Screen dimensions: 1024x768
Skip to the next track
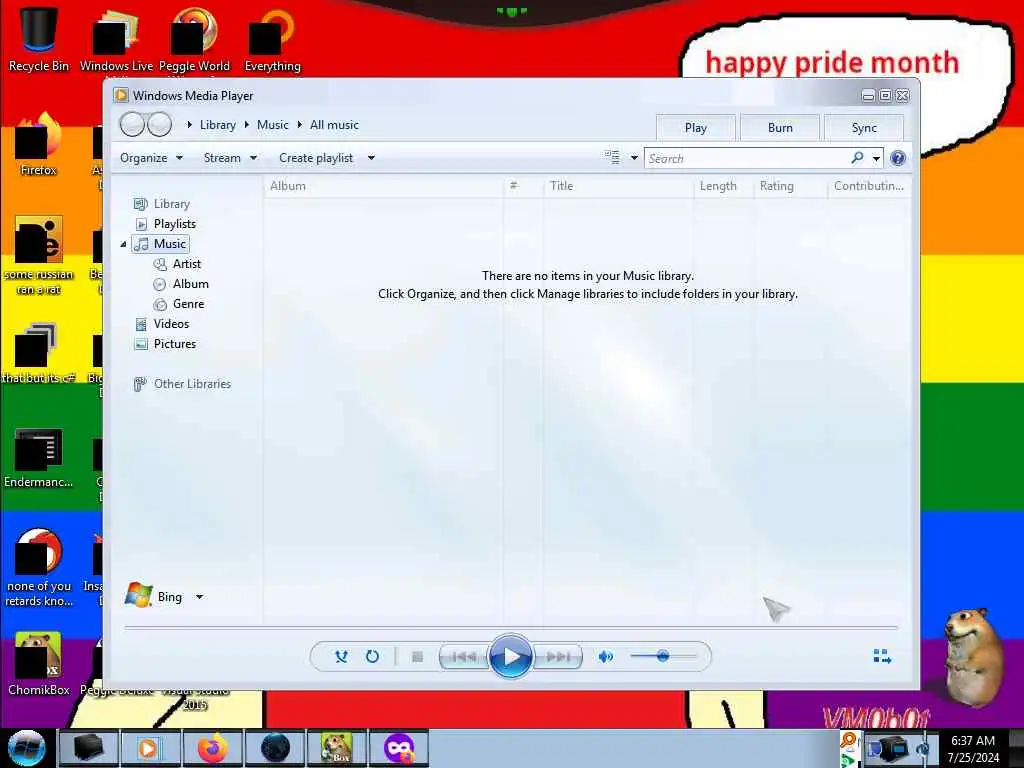pos(558,656)
